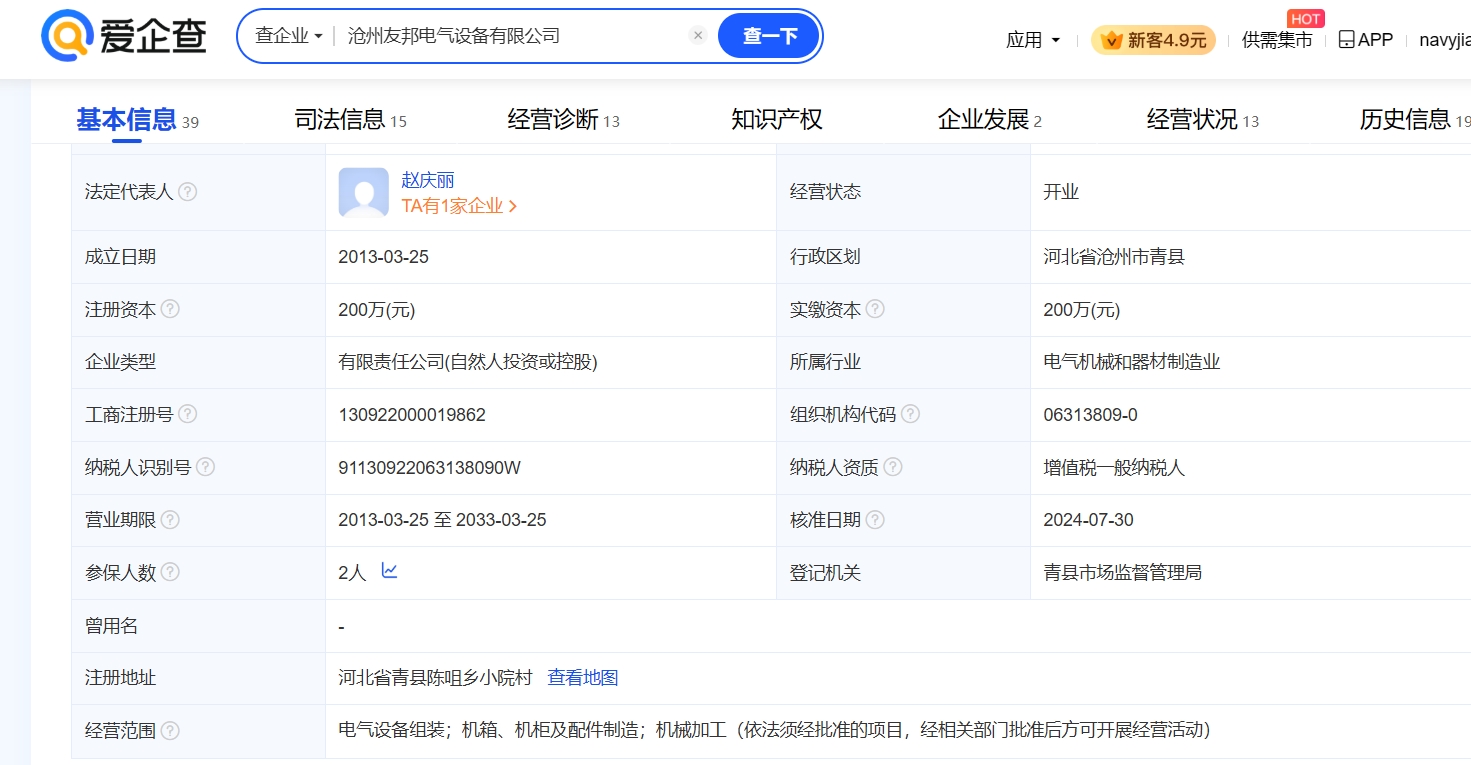Open help icon next to 纳税人识别号

click(x=205, y=467)
